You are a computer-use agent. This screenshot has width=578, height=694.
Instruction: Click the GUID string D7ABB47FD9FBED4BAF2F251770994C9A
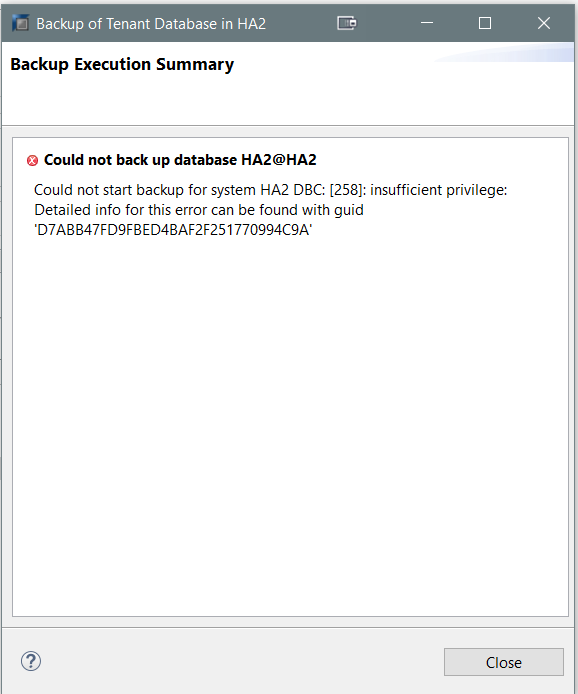point(173,230)
